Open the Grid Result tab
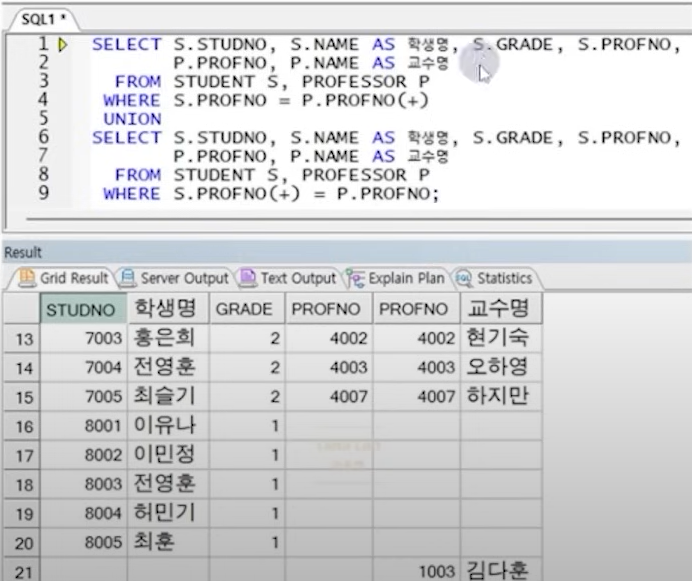The image size is (692, 581). coord(63,278)
